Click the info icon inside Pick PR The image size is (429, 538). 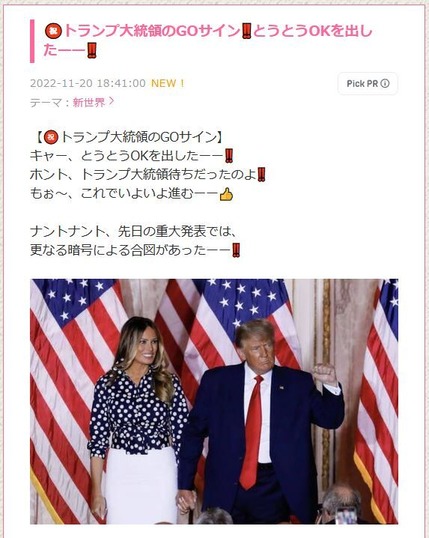coord(385,83)
